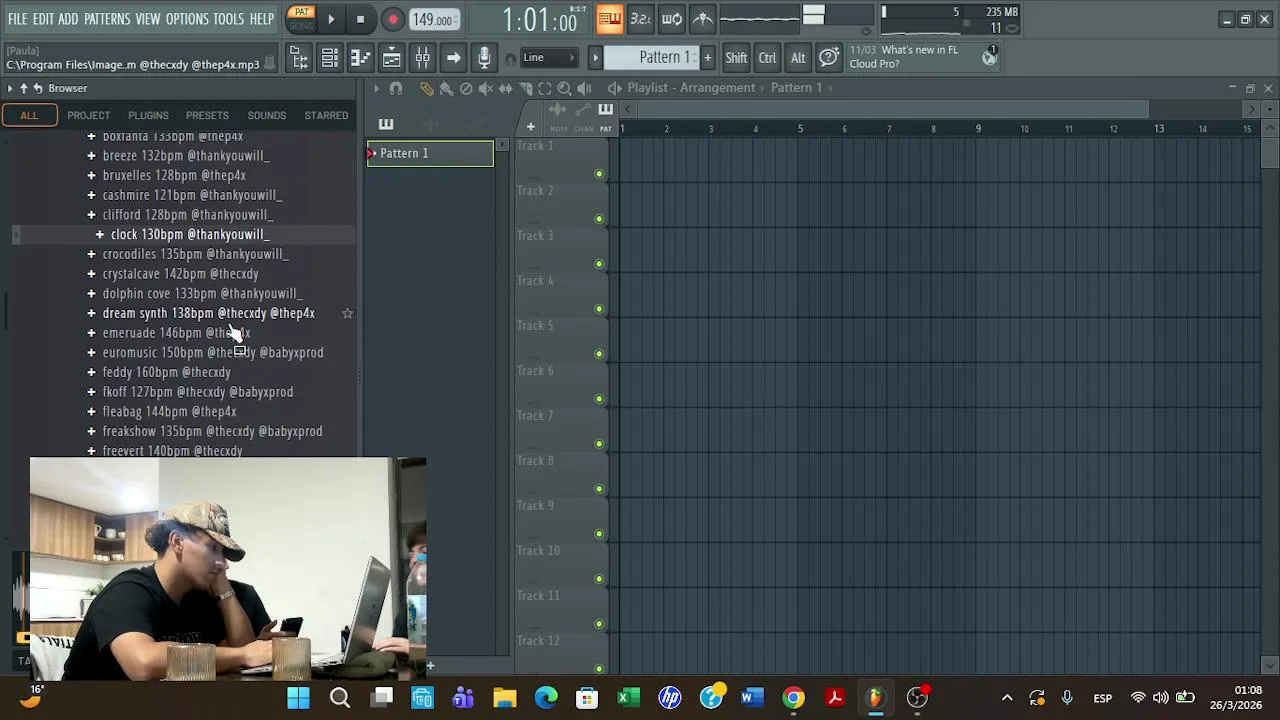Click bar 5 on the playlist timeline ruler

tap(800, 128)
